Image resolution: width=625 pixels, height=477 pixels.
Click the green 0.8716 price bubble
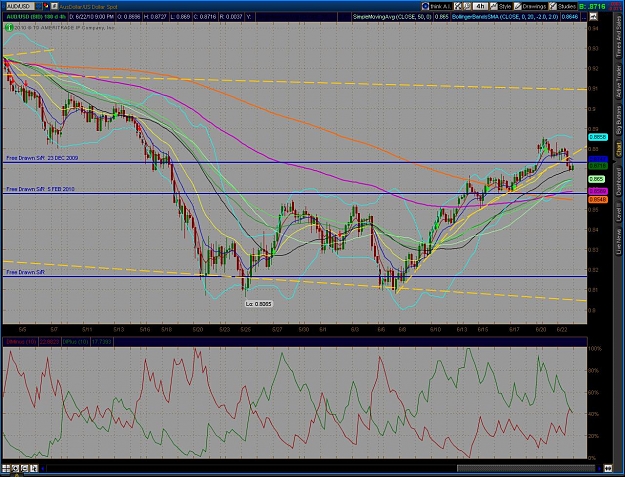pyautogui.click(x=598, y=166)
